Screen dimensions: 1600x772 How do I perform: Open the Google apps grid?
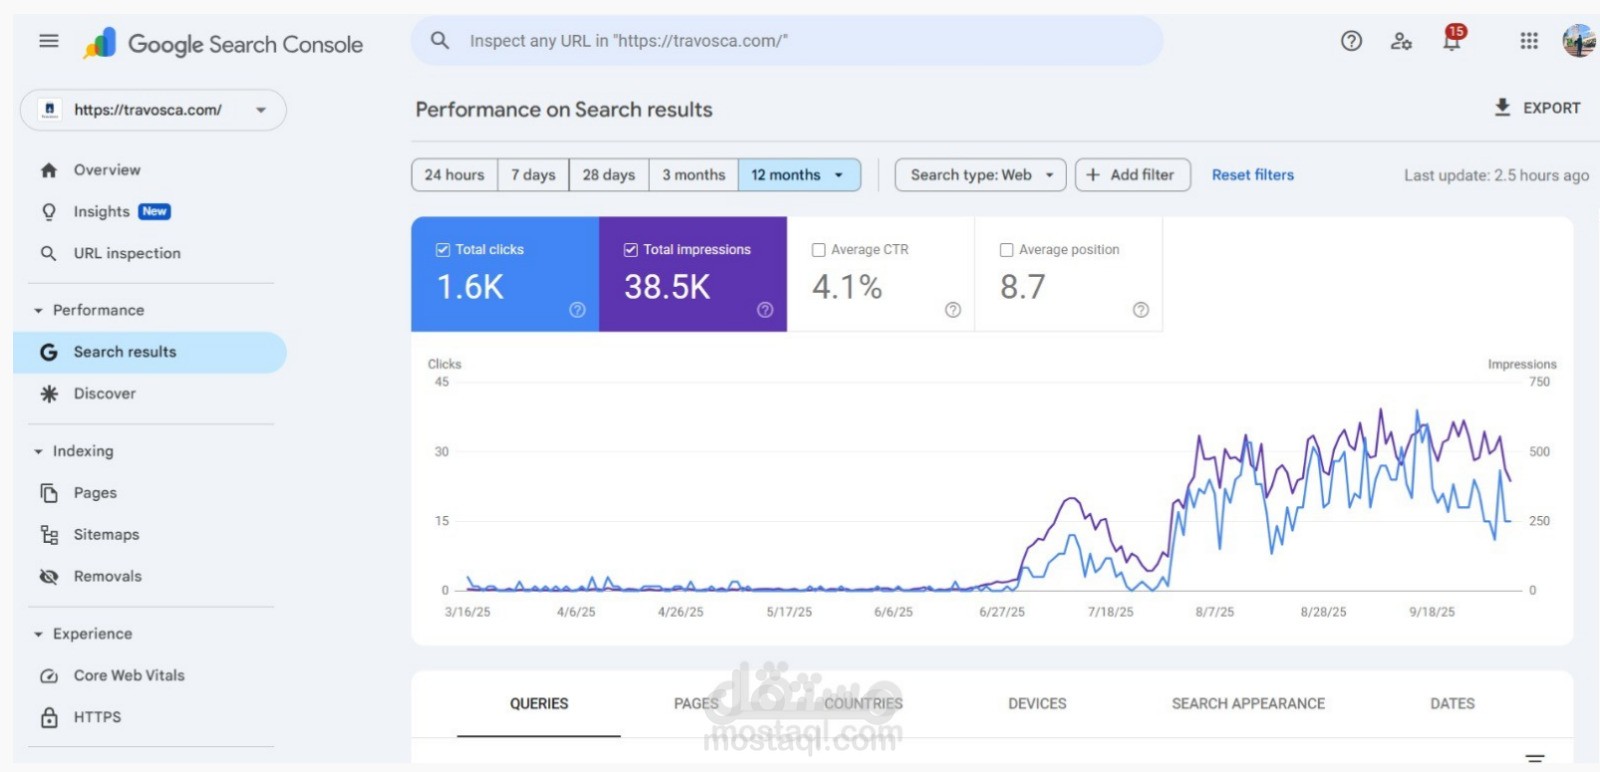click(1529, 41)
